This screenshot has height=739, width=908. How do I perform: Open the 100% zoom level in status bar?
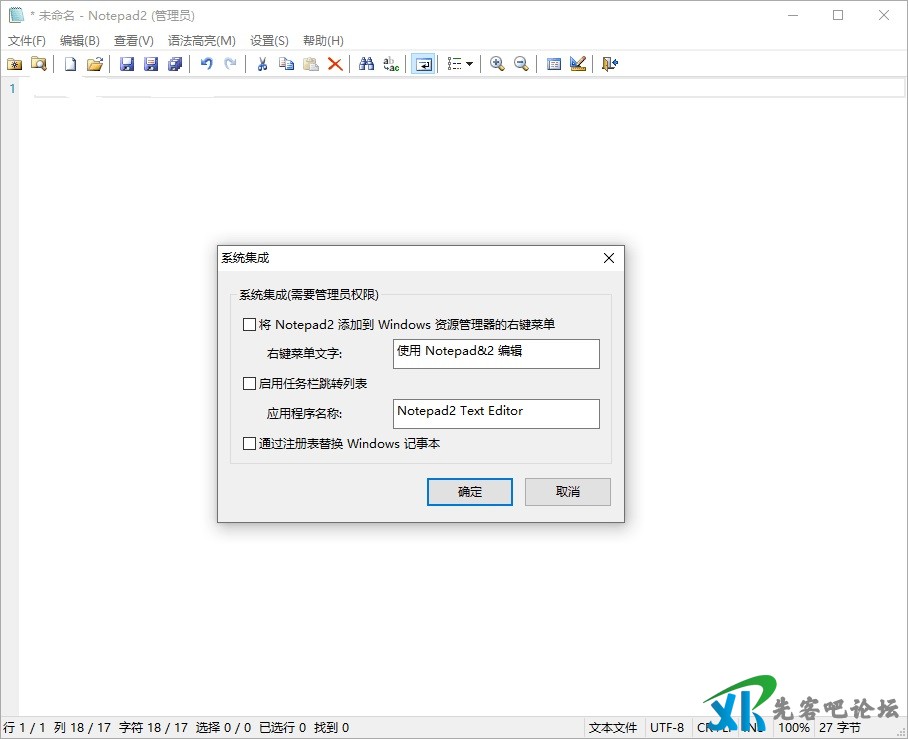point(794,728)
